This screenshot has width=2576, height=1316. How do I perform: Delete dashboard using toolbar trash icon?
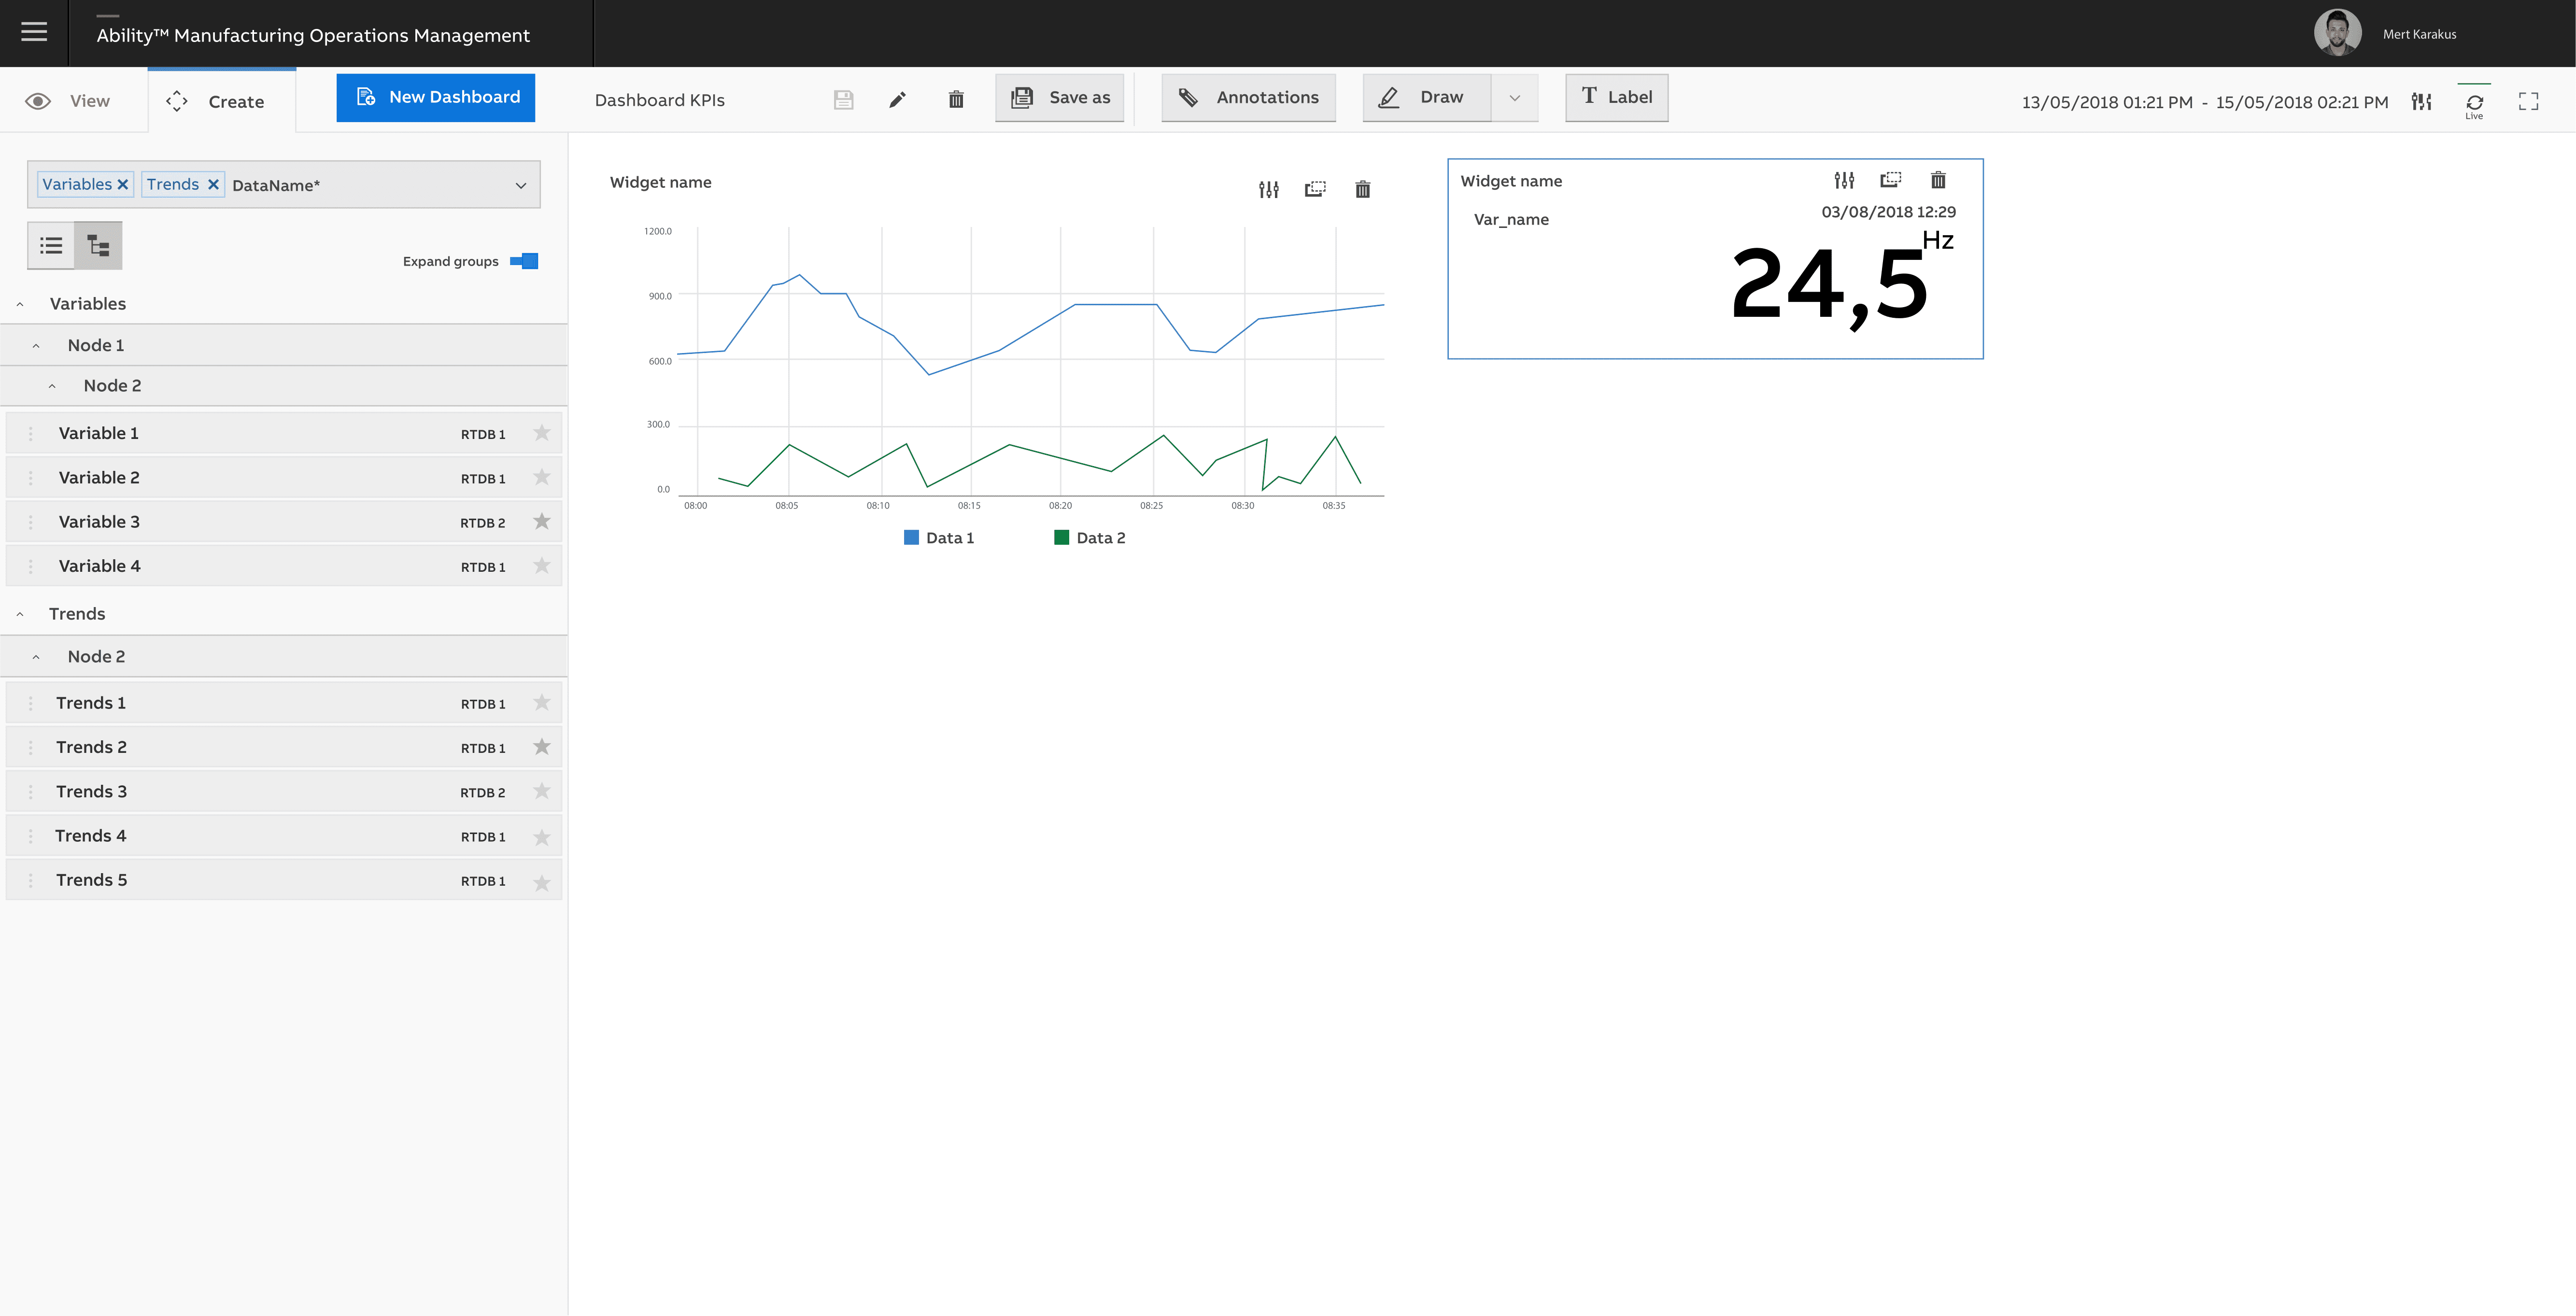point(956,99)
